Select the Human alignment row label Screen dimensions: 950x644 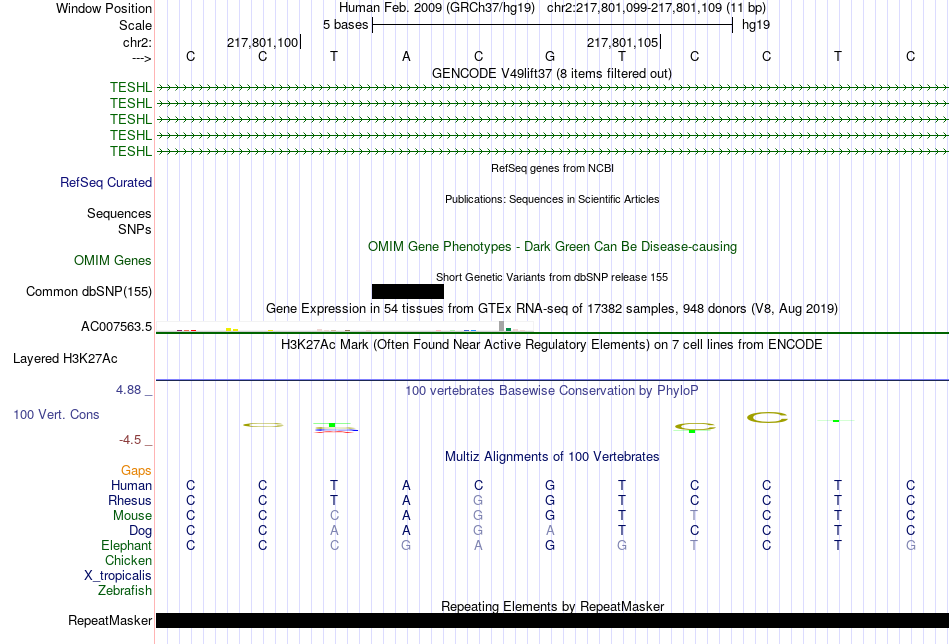click(x=131, y=485)
